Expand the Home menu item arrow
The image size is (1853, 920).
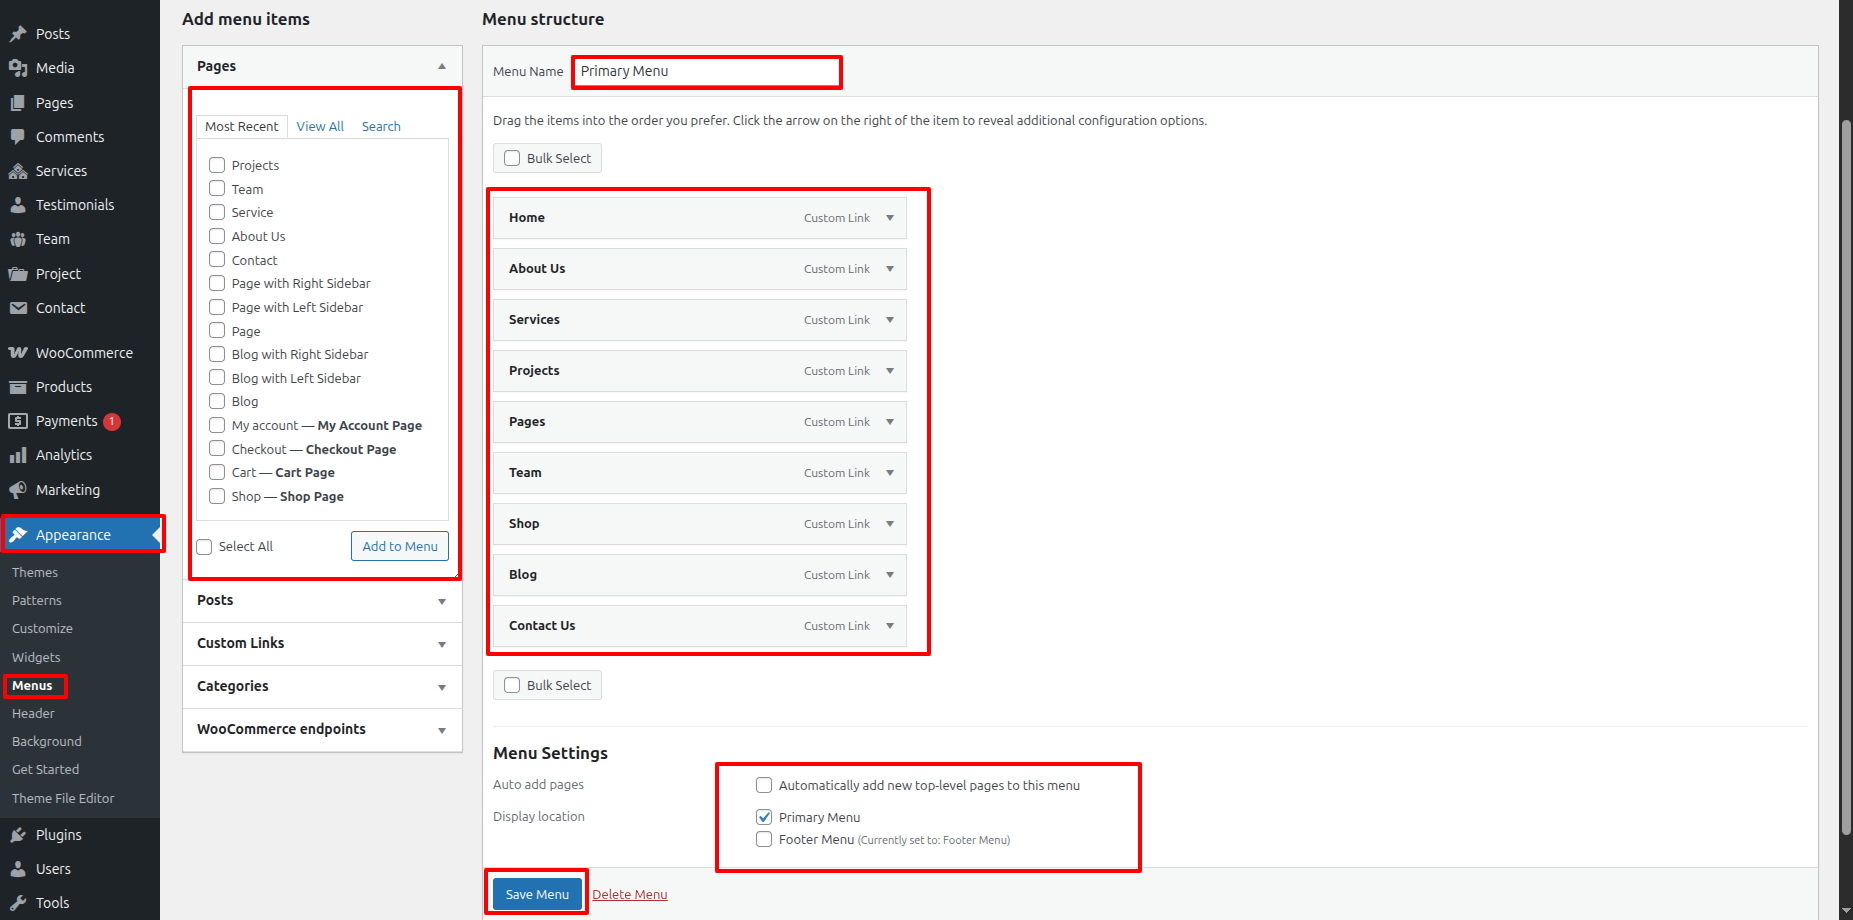890,218
